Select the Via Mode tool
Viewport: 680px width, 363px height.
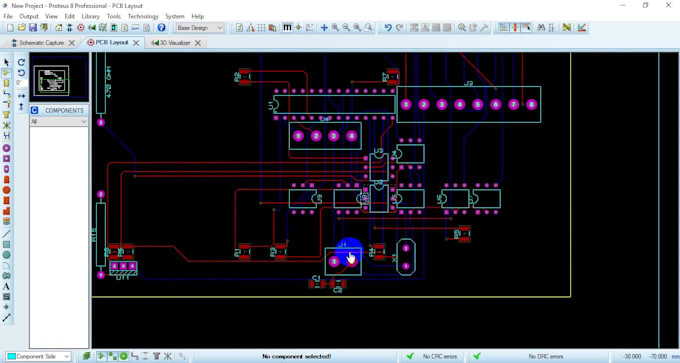coord(7,104)
